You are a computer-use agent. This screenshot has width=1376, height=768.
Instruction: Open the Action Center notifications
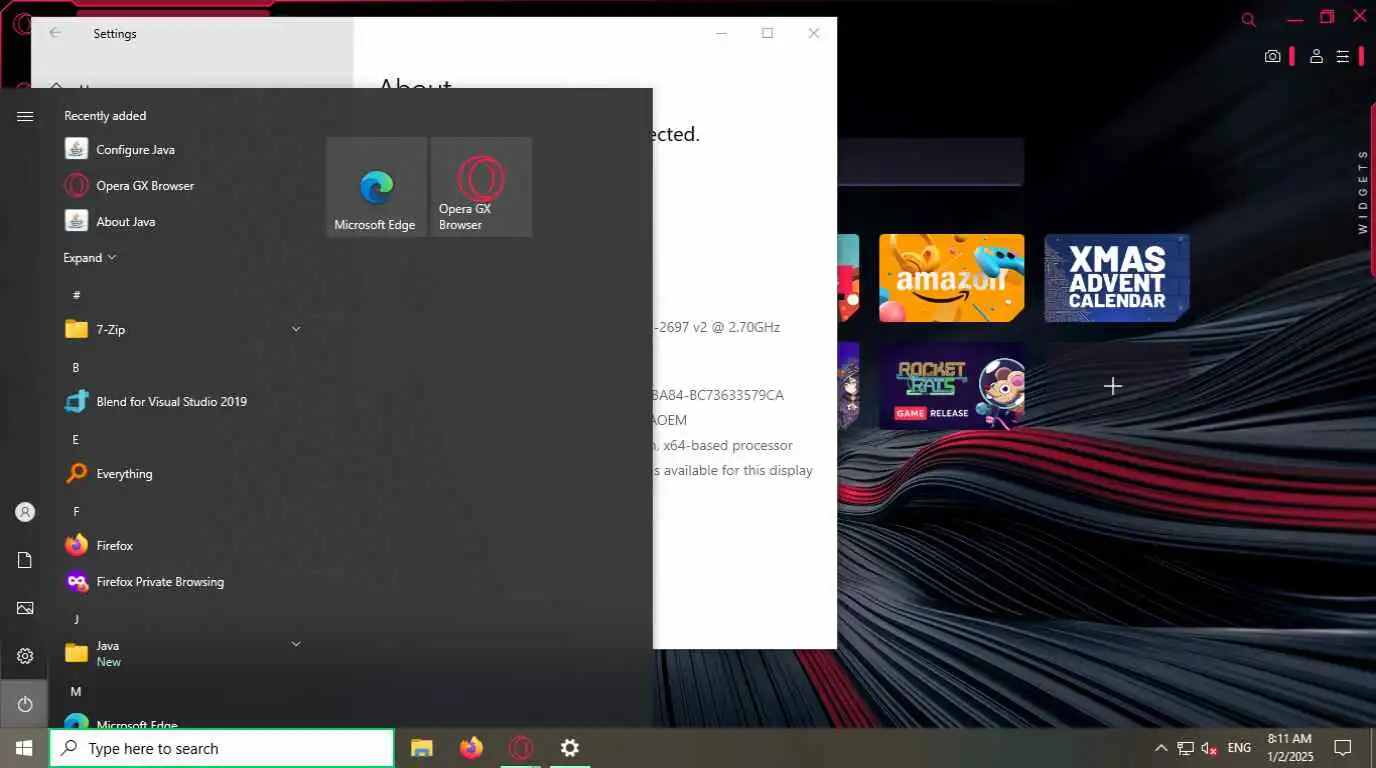coord(1343,748)
